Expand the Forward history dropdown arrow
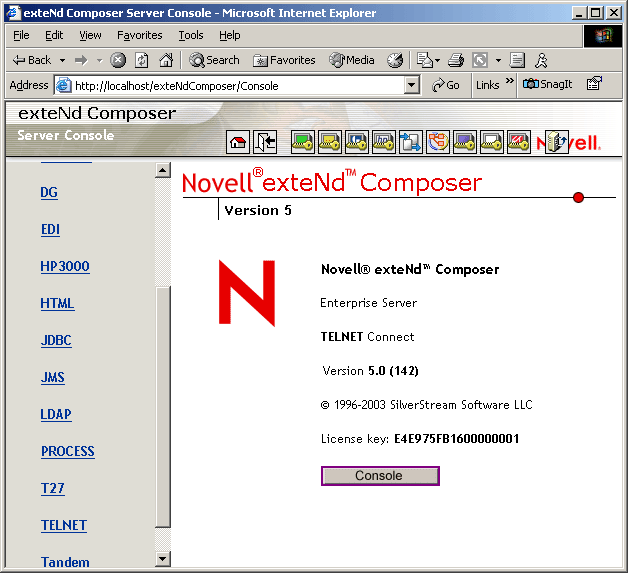Screen dimensions: 628x573 click(x=99, y=60)
